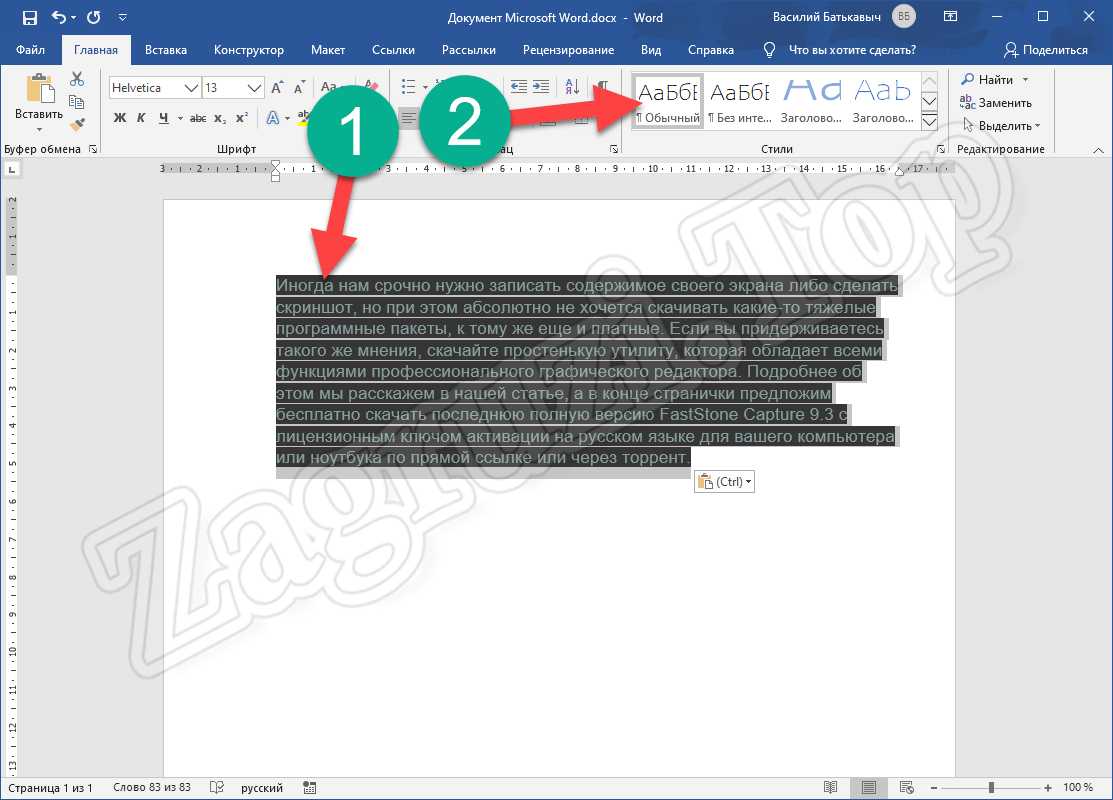Click the macro recording icon in status bar

pyautogui.click(x=309, y=788)
